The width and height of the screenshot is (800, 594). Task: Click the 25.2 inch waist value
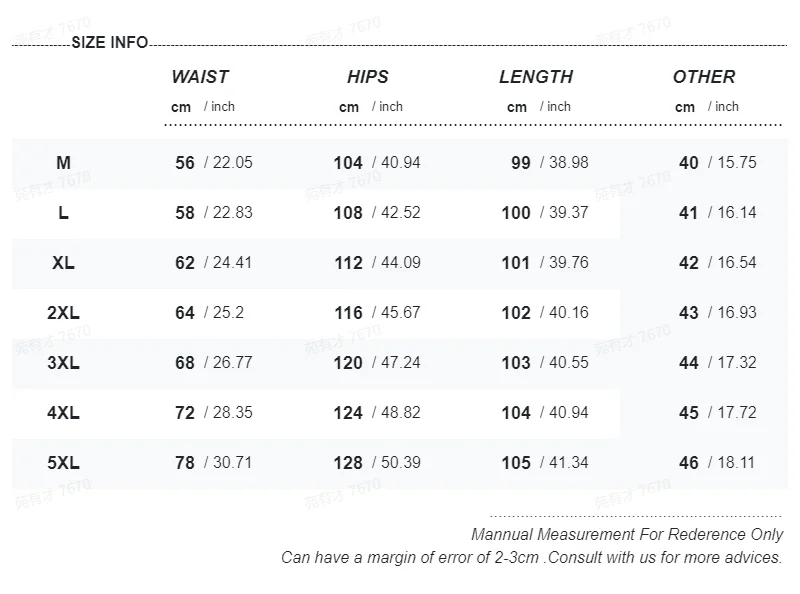point(228,313)
